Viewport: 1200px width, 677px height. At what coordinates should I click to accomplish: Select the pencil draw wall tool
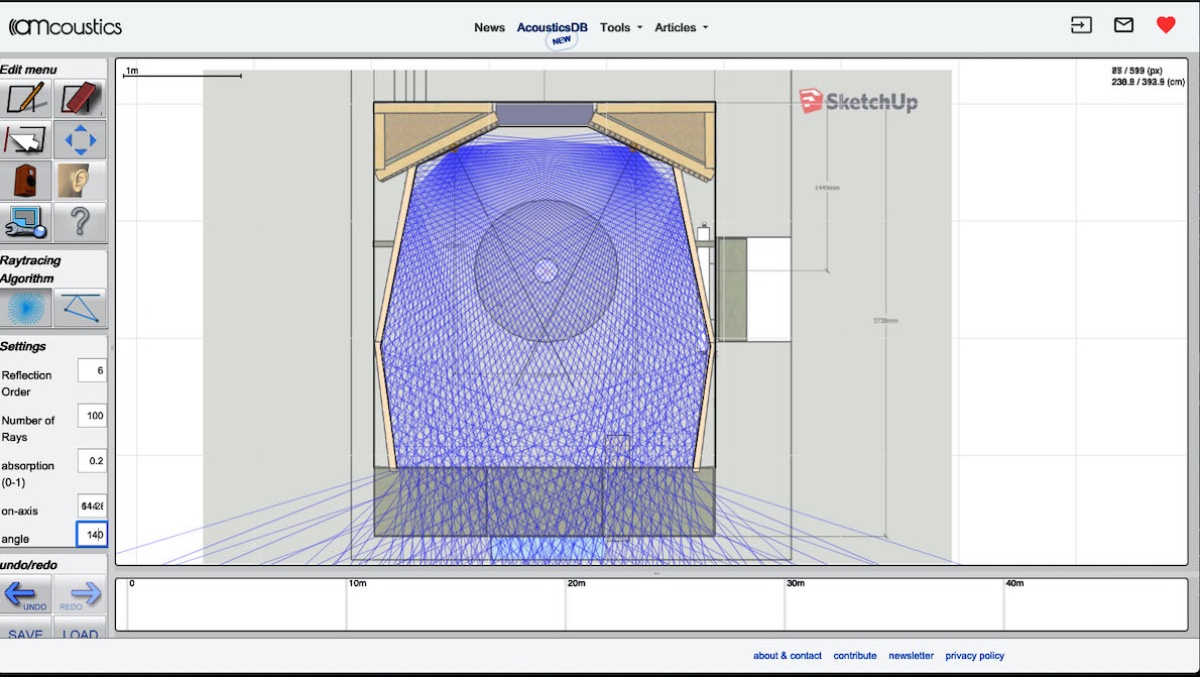coord(27,98)
